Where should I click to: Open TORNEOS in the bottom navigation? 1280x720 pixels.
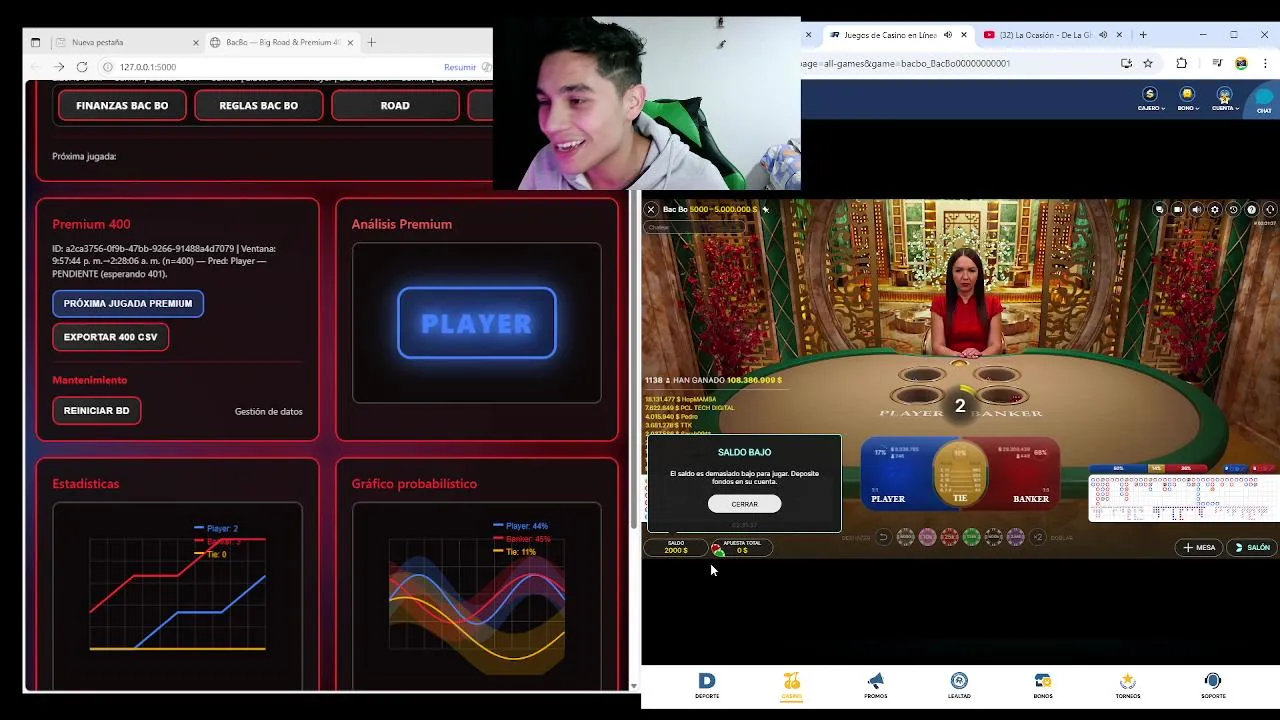click(1128, 685)
